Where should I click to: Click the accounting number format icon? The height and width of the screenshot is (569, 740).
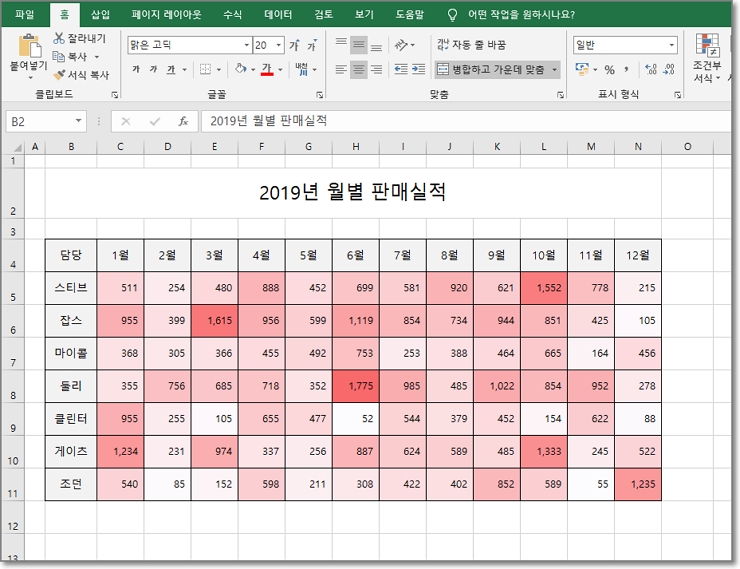click(x=581, y=69)
